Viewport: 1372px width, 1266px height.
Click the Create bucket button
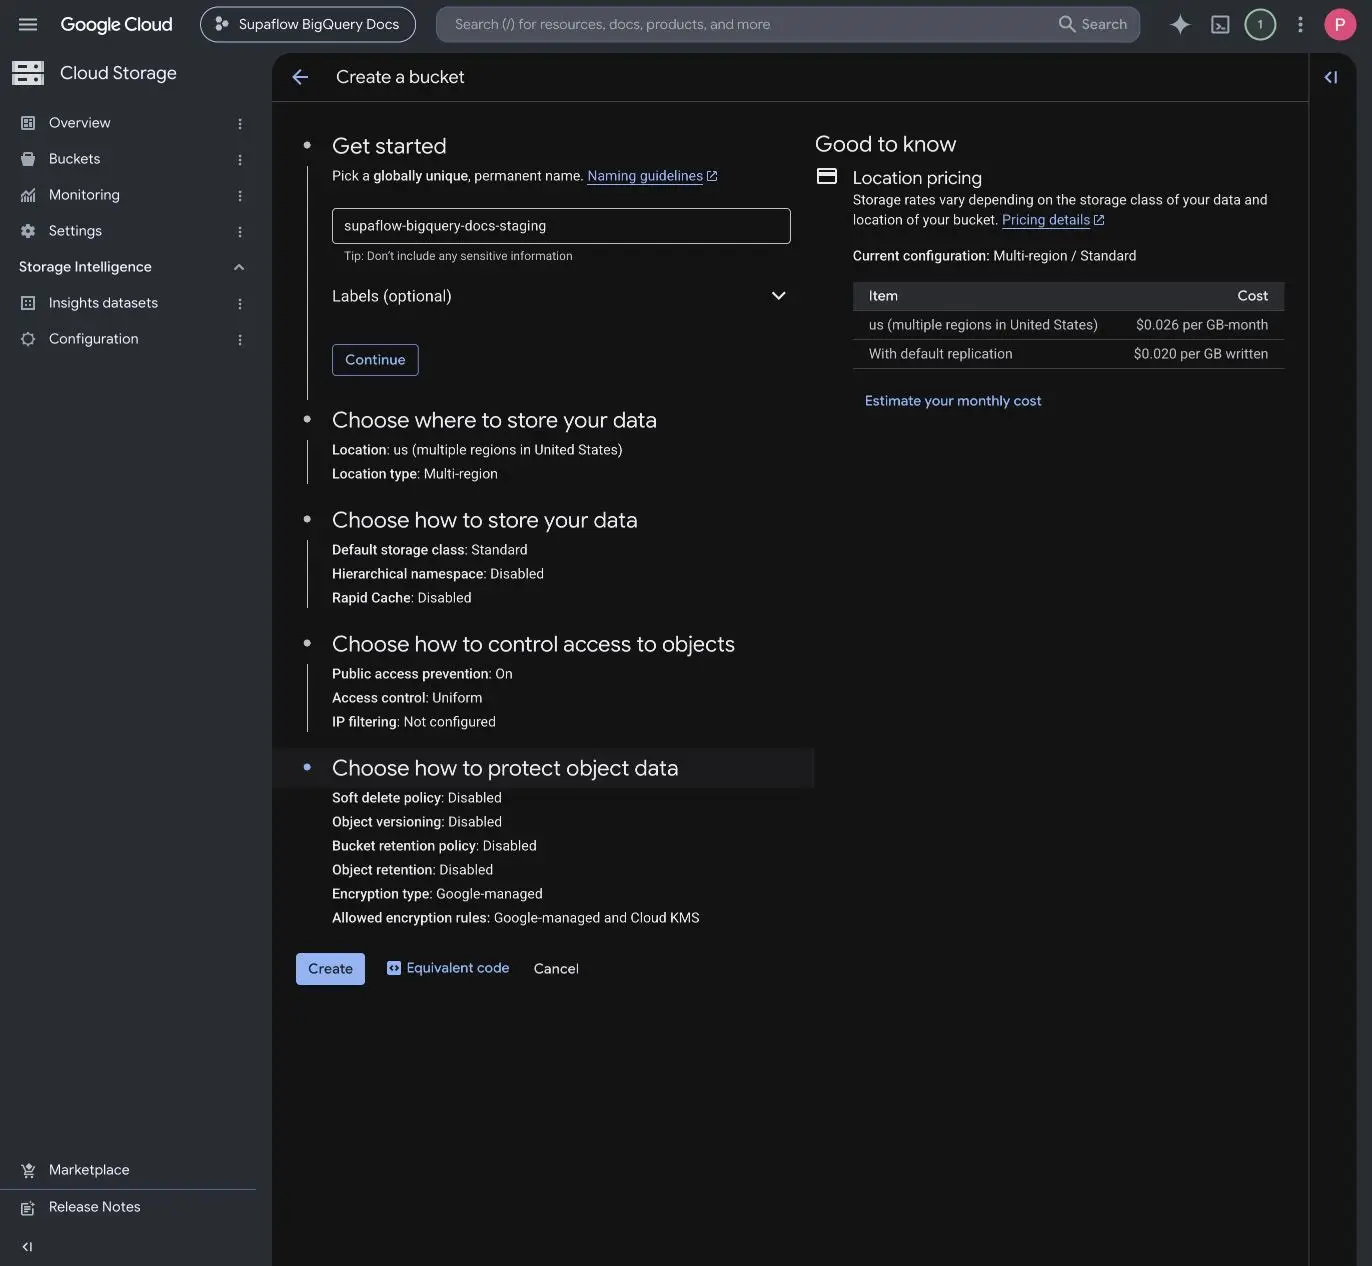click(x=330, y=969)
